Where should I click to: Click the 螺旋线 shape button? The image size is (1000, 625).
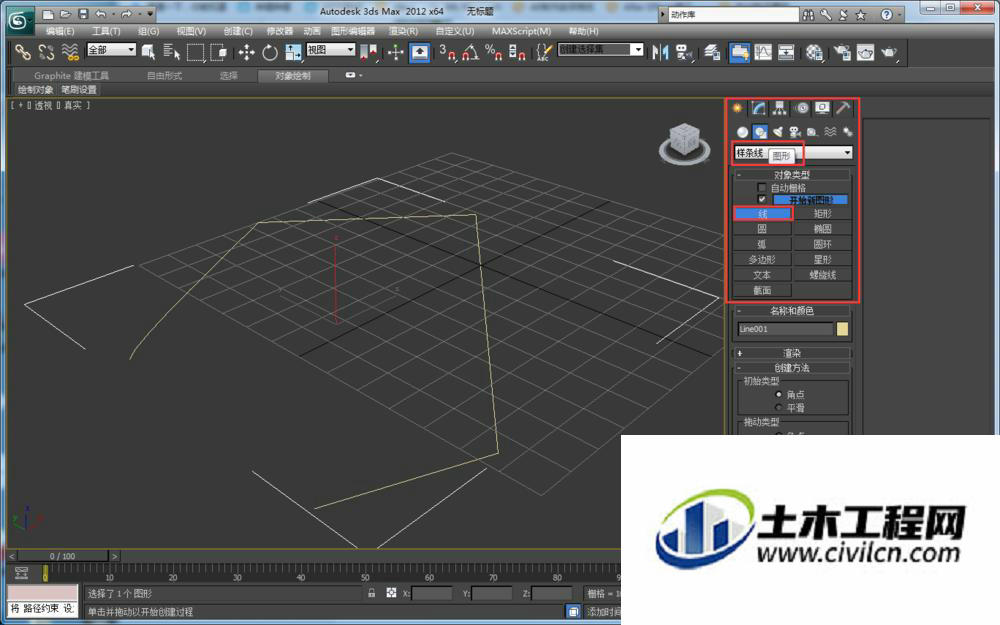pos(823,274)
